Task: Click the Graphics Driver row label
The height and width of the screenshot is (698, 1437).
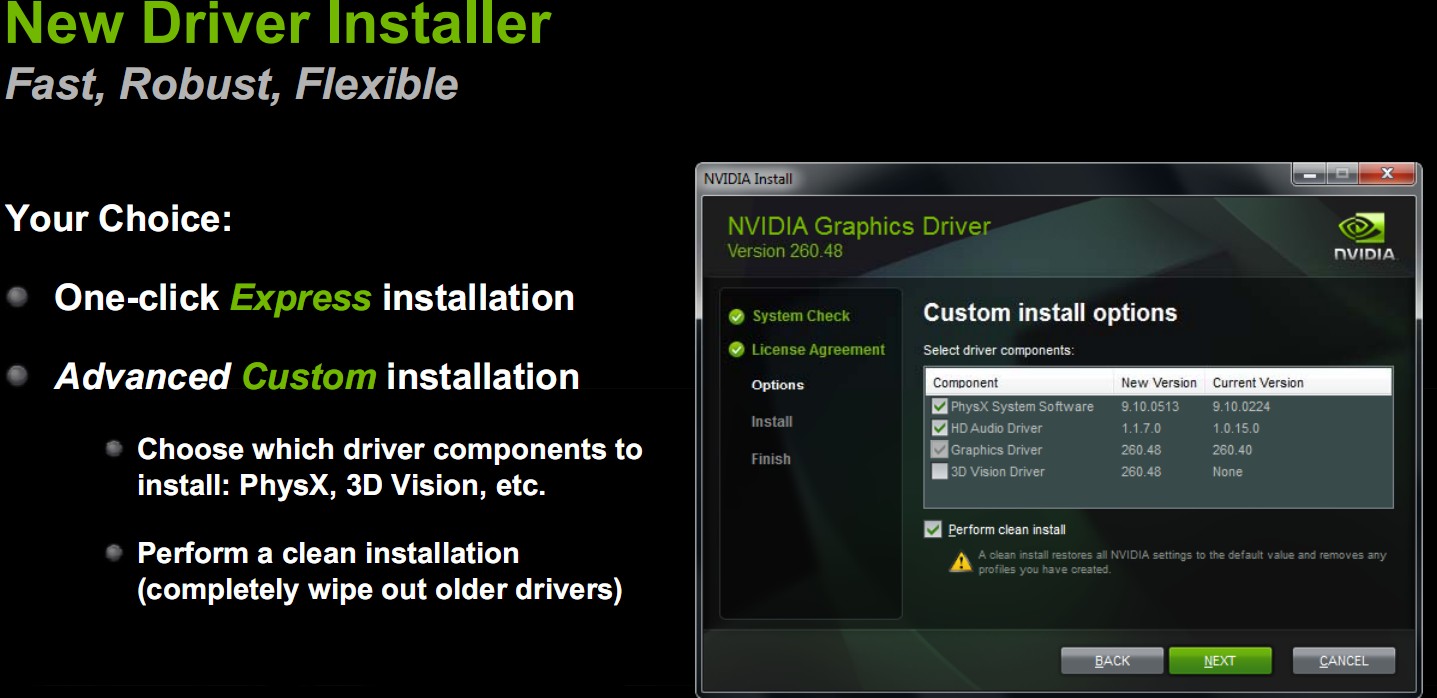Action: coord(996,450)
